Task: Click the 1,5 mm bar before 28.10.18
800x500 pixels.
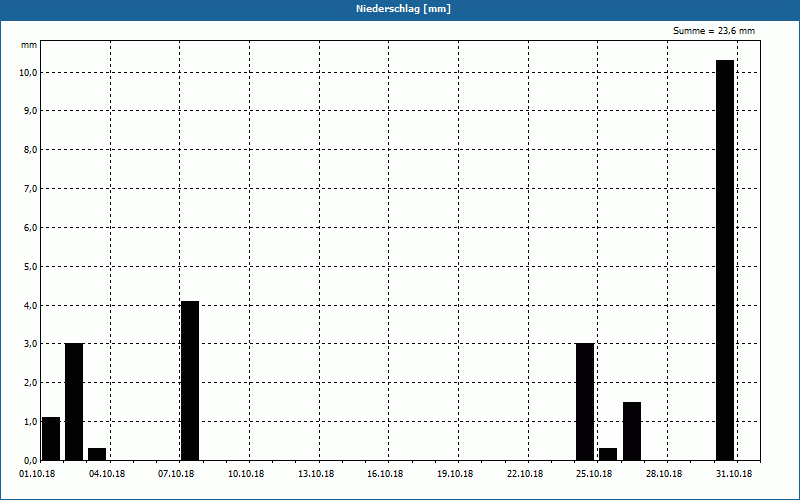Action: pyautogui.click(x=632, y=431)
